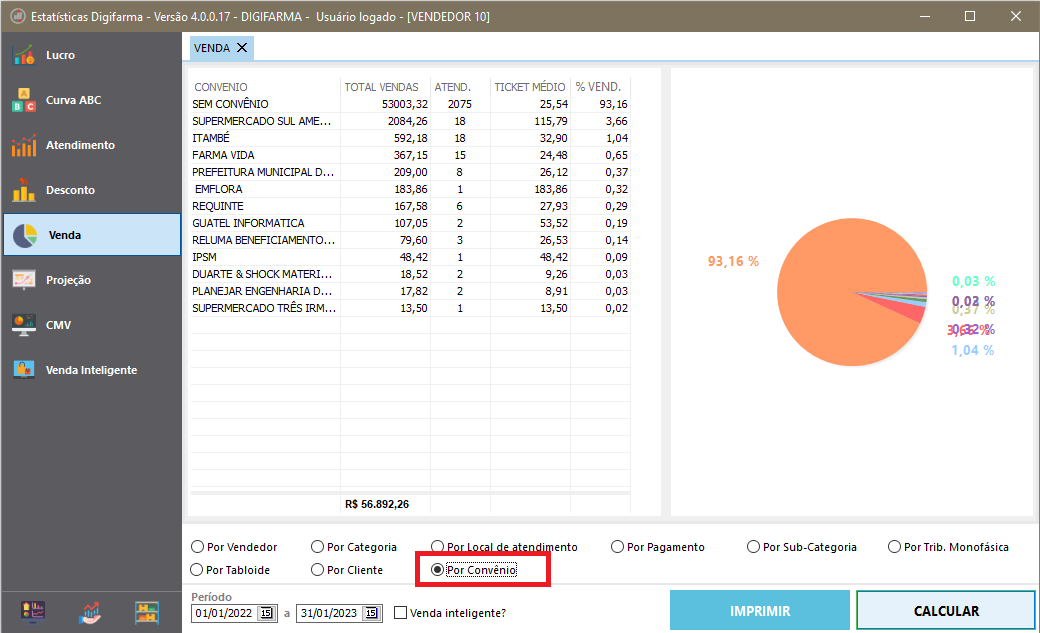Screen dimensions: 1040x633
Task: Open the start date calendar picker
Action: click(x=267, y=613)
